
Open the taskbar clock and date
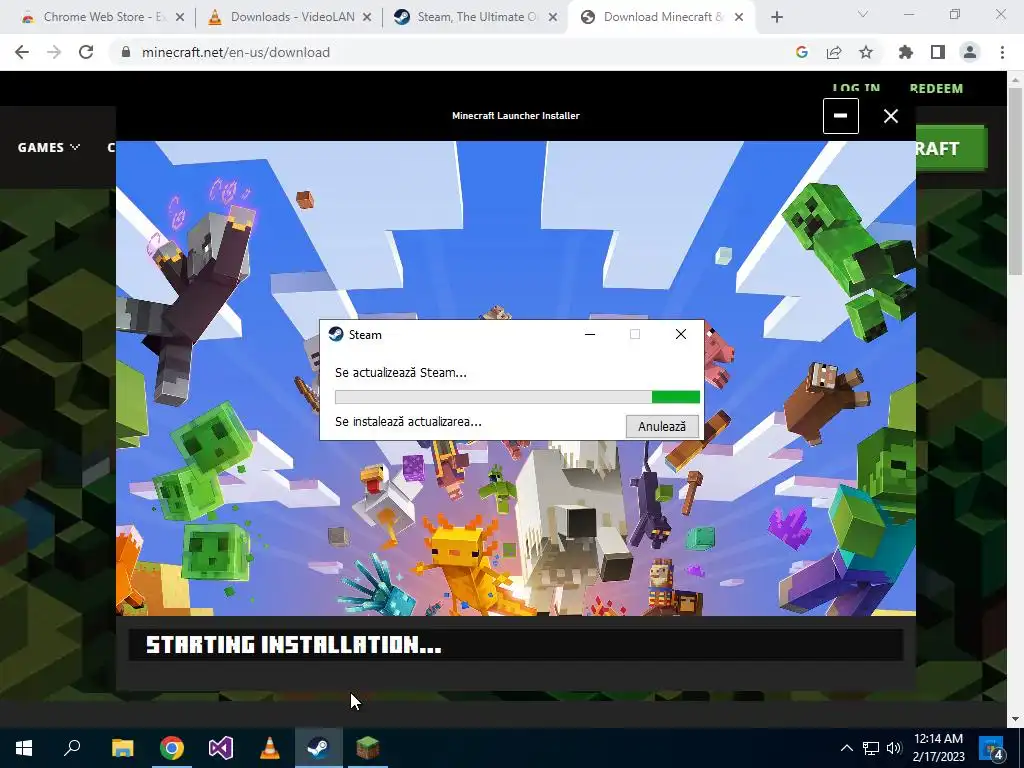(938, 748)
